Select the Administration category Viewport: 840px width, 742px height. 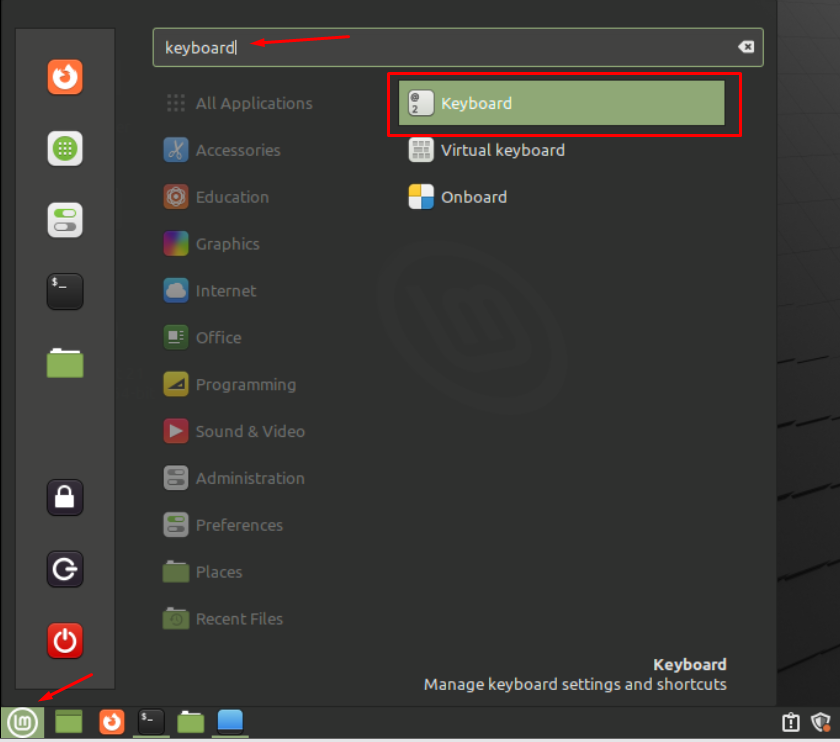(235, 478)
